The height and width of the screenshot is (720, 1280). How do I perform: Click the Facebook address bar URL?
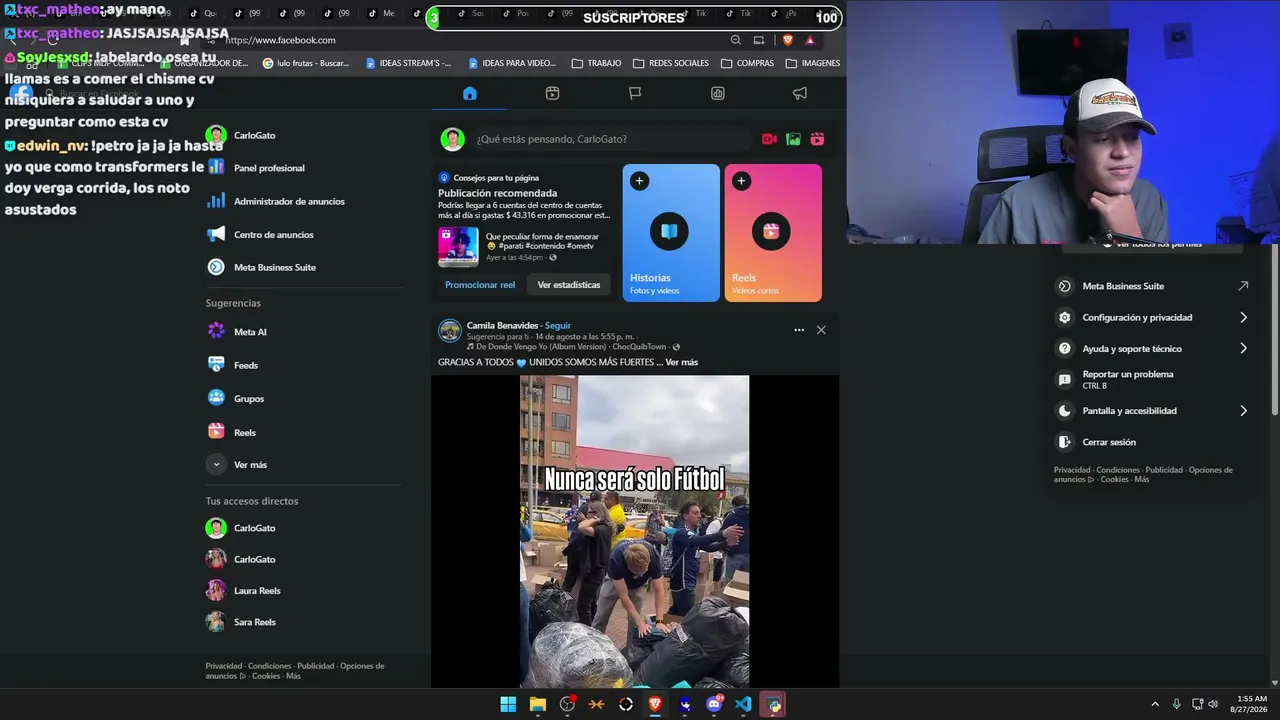click(x=280, y=40)
